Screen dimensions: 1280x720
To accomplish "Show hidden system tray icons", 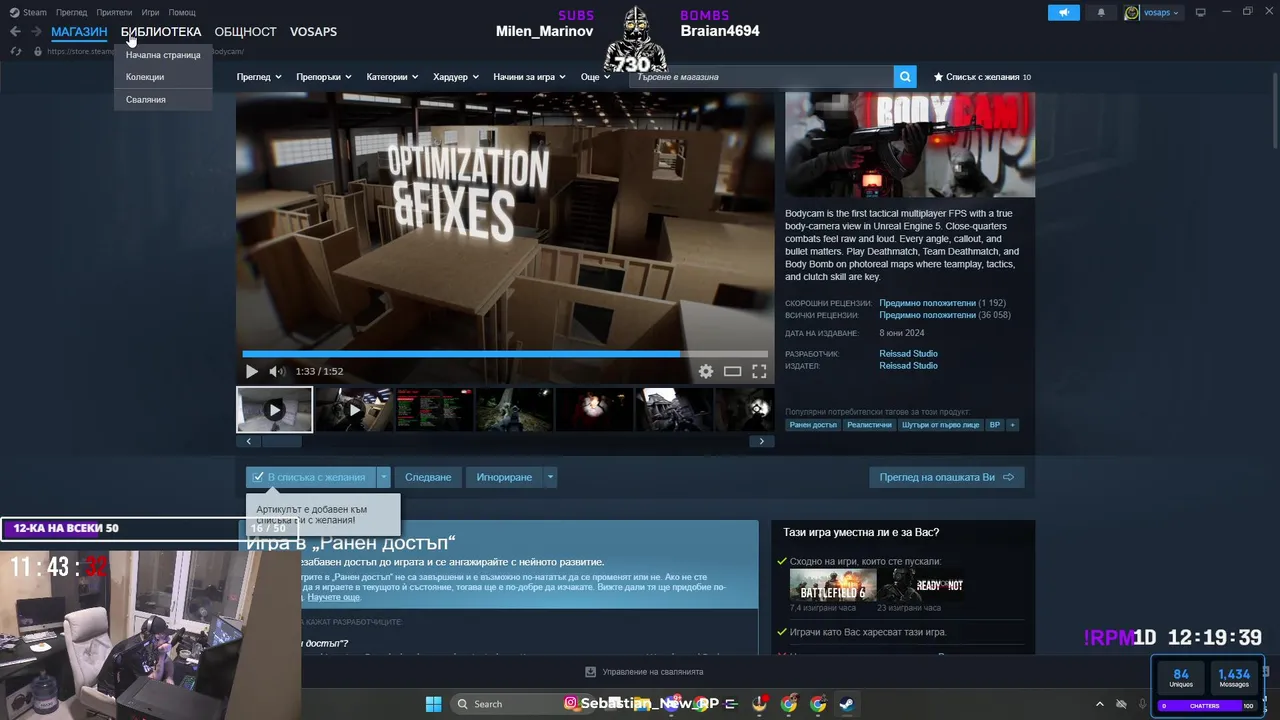I will (1100, 704).
